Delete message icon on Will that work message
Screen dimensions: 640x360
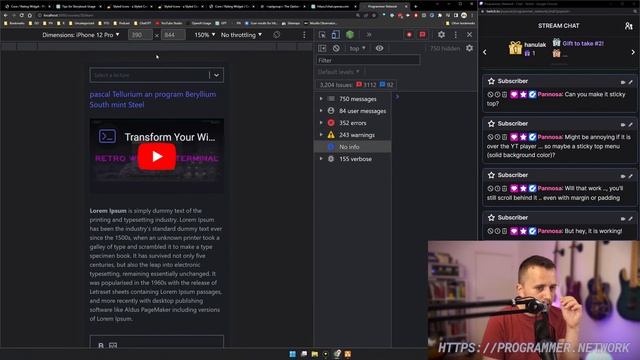click(x=504, y=189)
